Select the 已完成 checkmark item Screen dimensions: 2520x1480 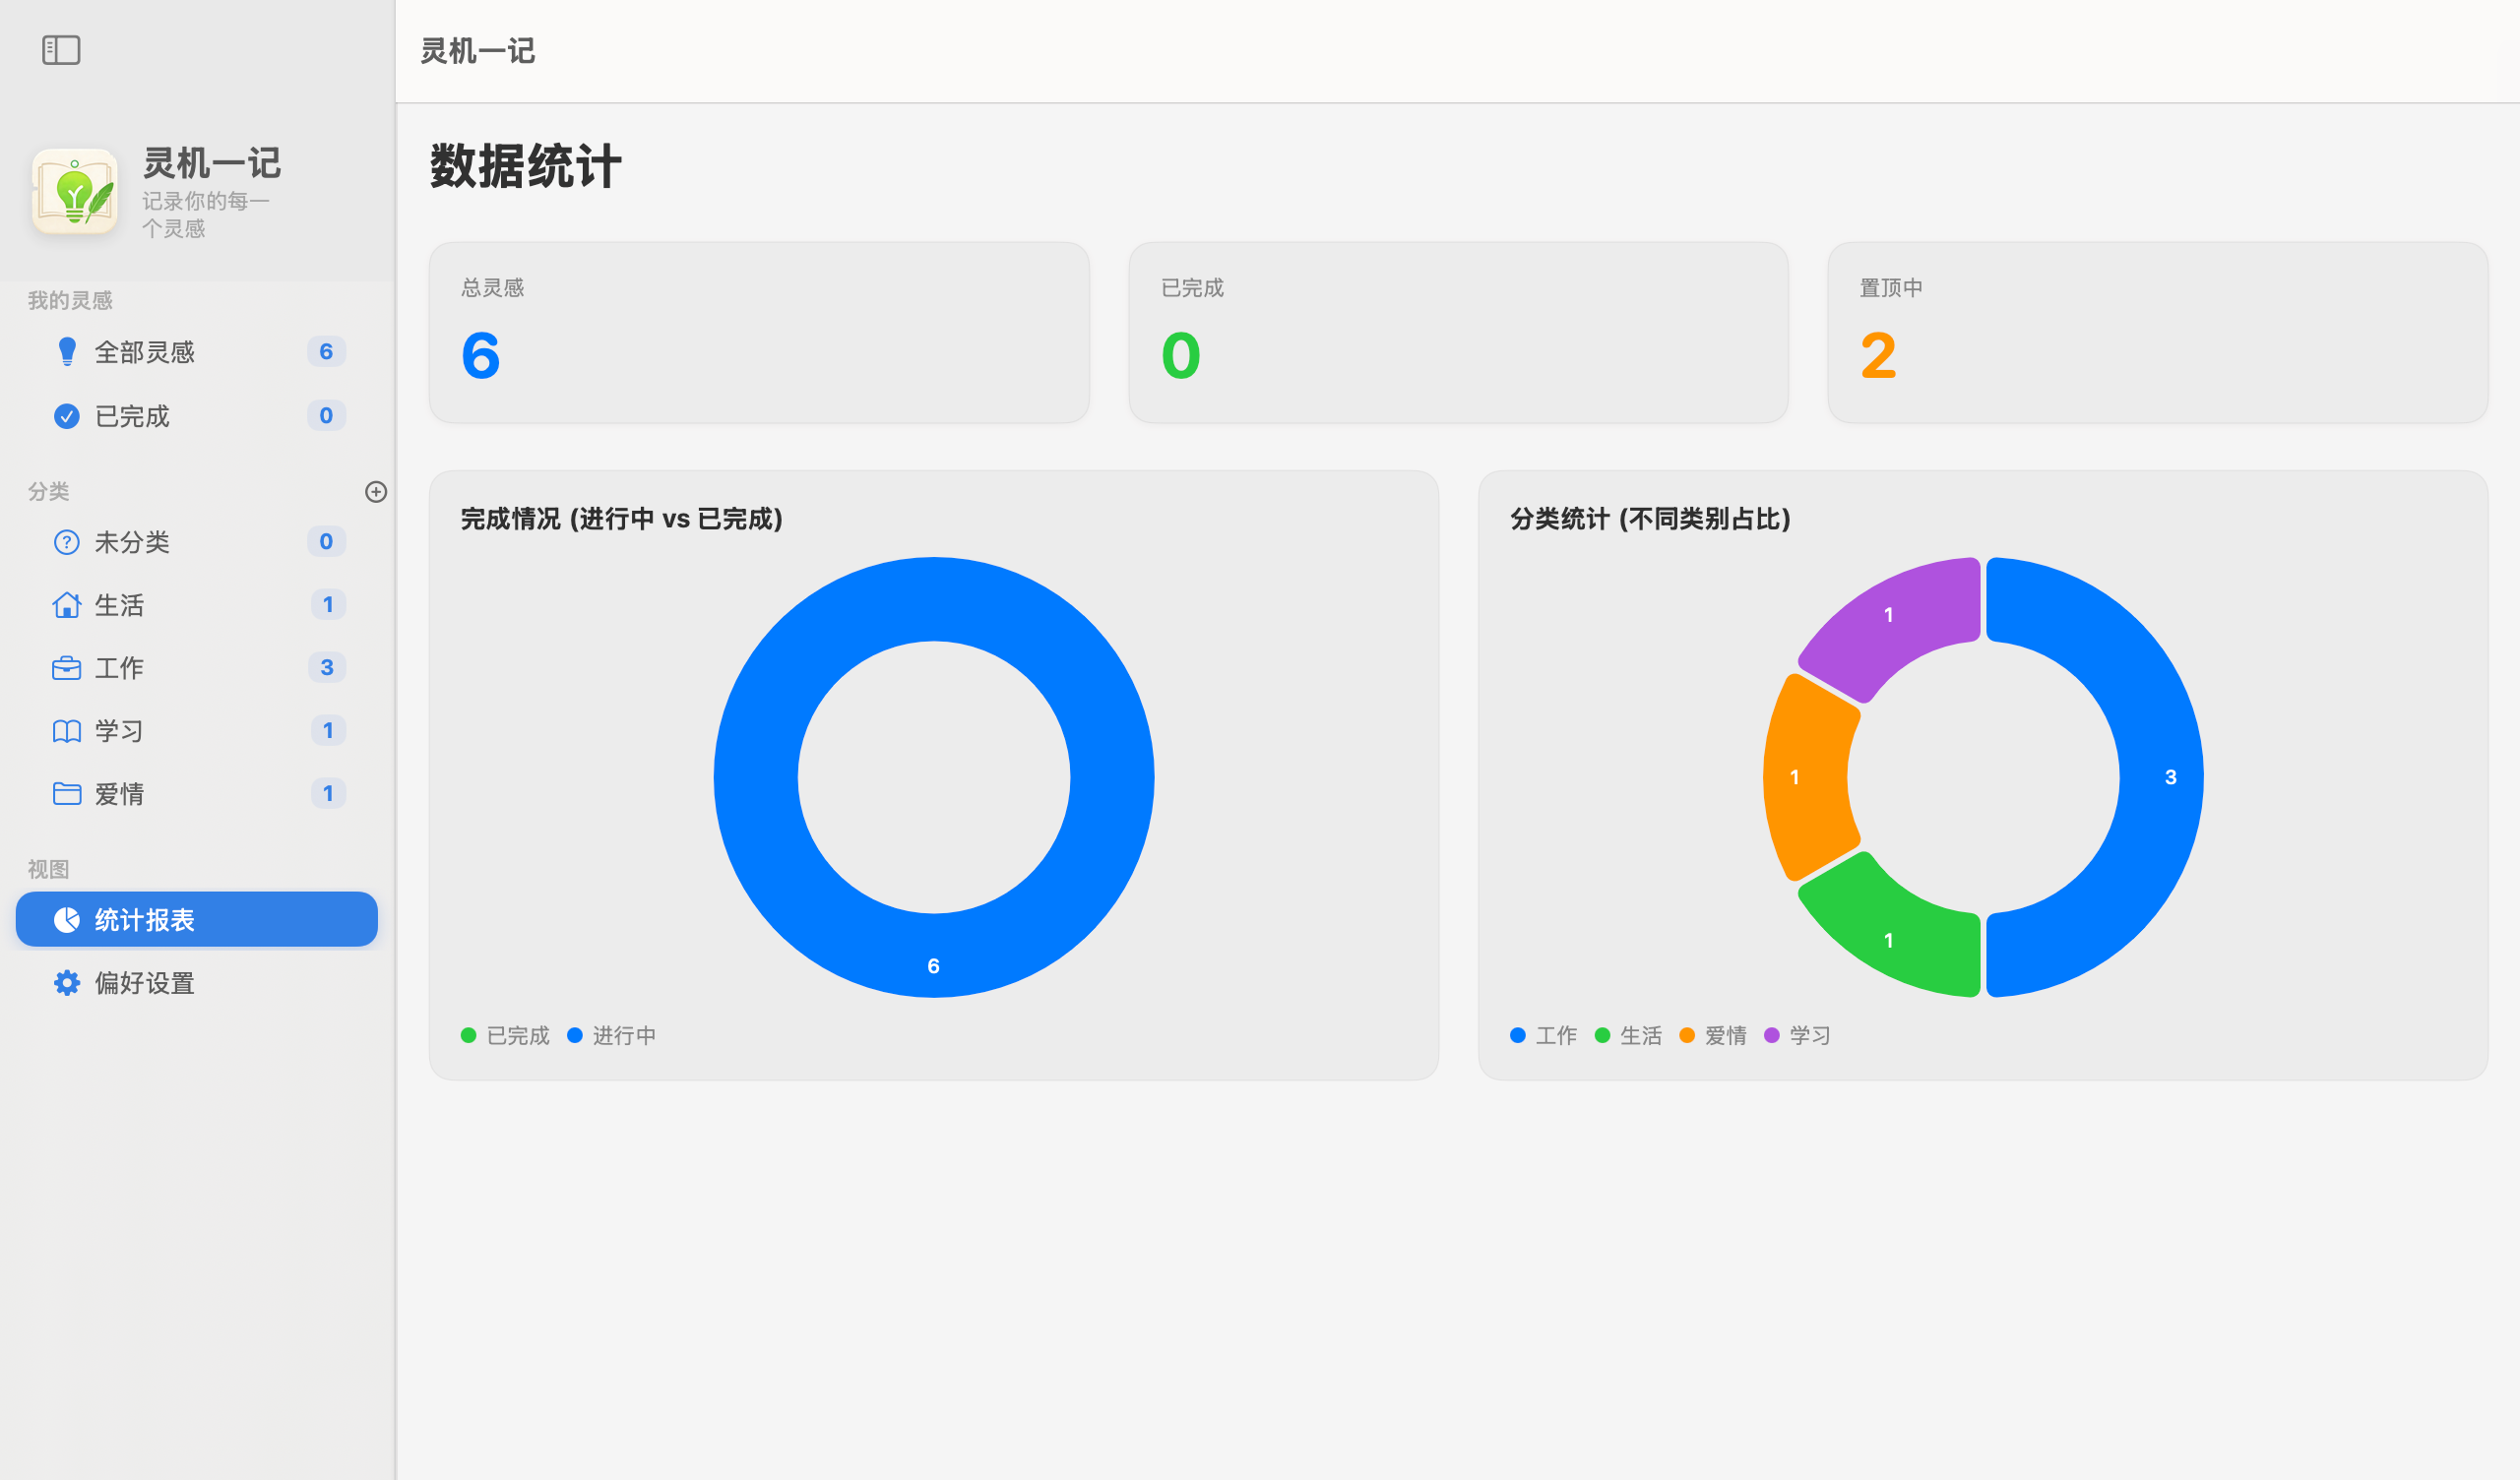pyautogui.click(x=132, y=416)
